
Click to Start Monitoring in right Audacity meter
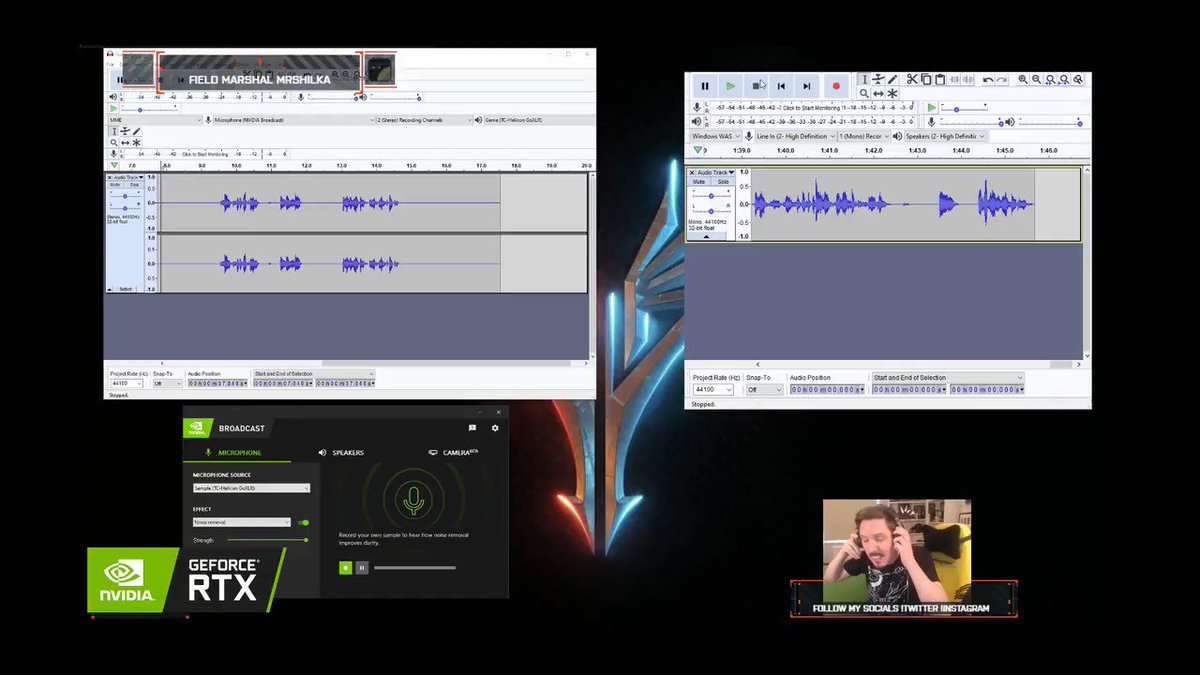[x=813, y=107]
